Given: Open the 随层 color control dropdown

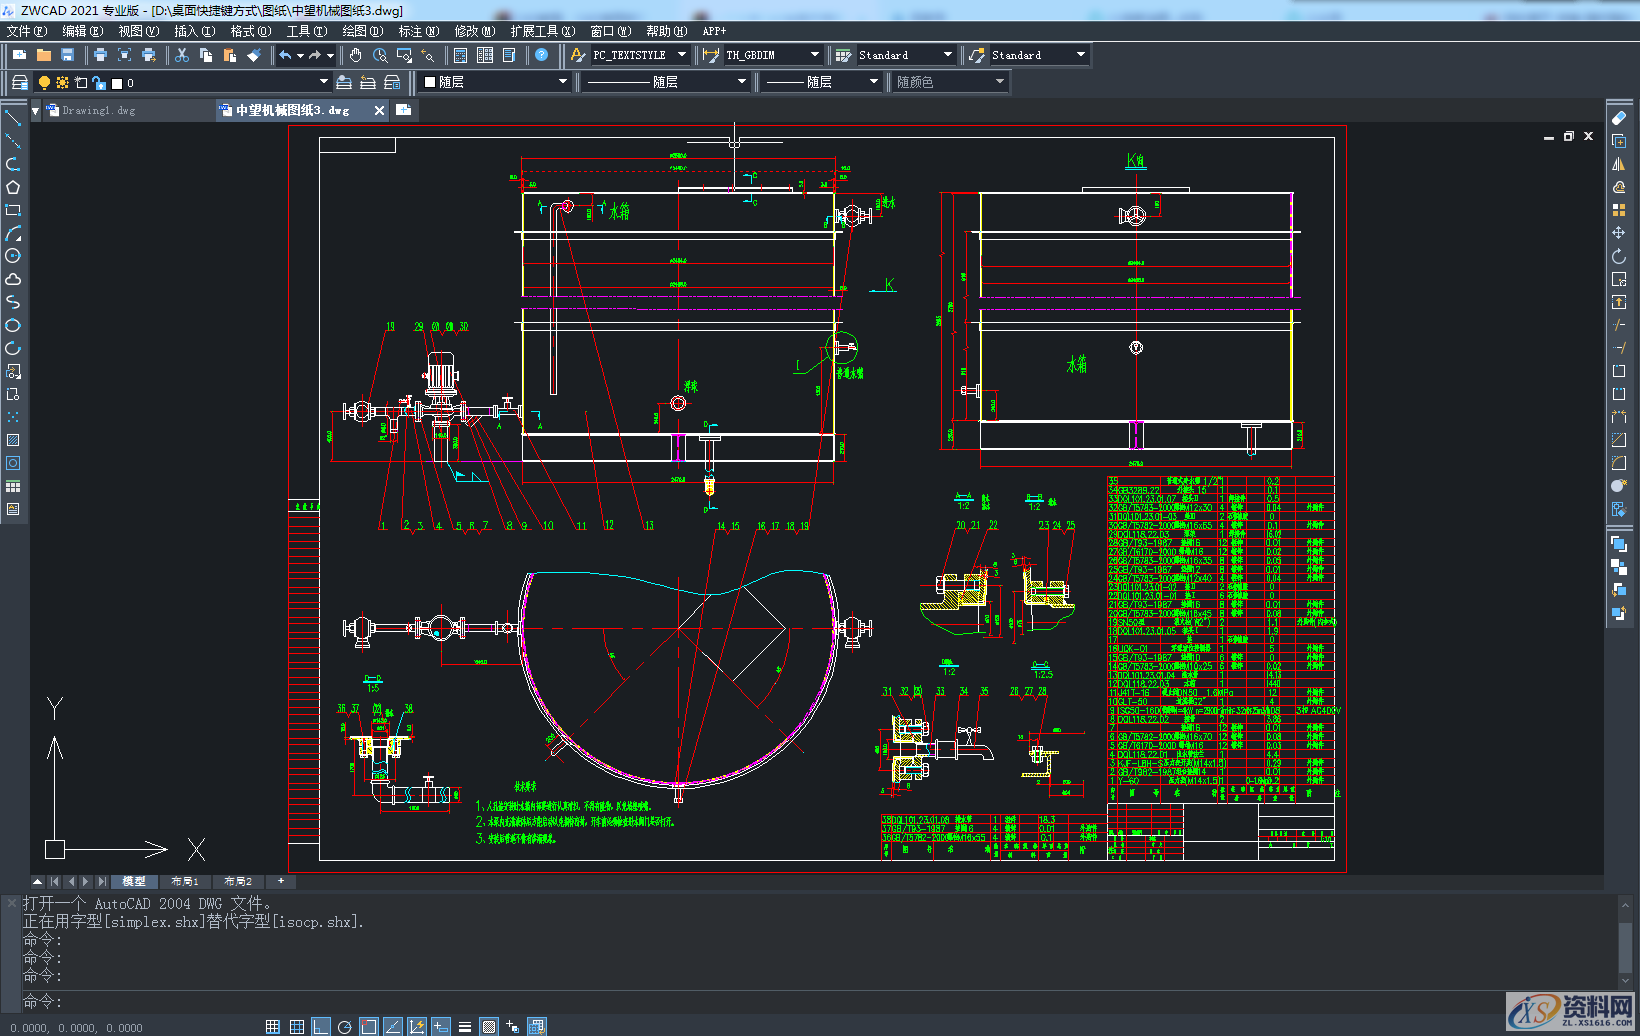Looking at the screenshot, I should [563, 82].
